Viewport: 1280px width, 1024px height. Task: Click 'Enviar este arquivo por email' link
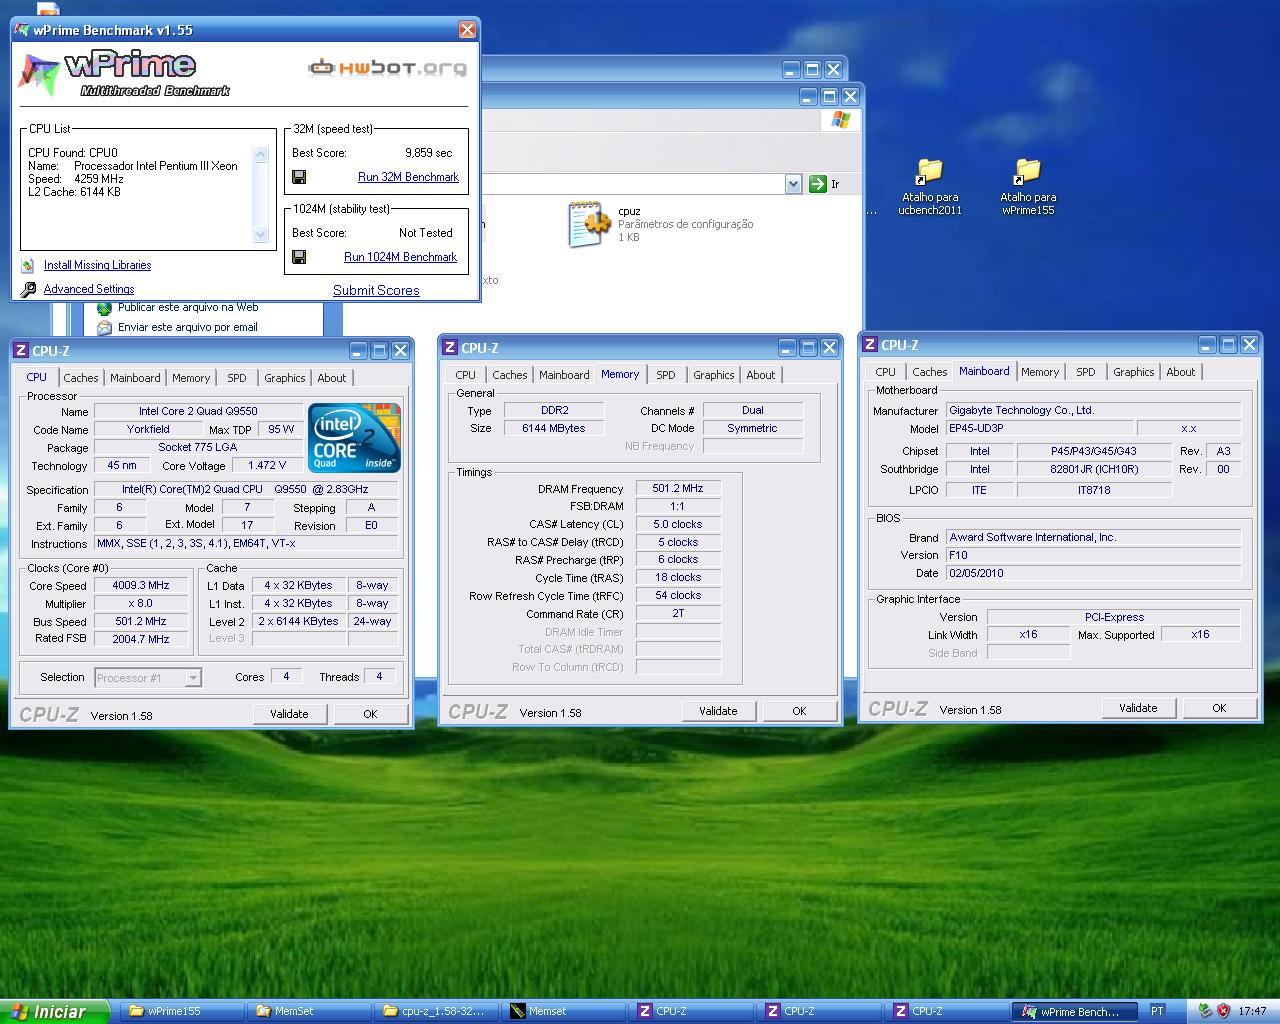(188, 327)
